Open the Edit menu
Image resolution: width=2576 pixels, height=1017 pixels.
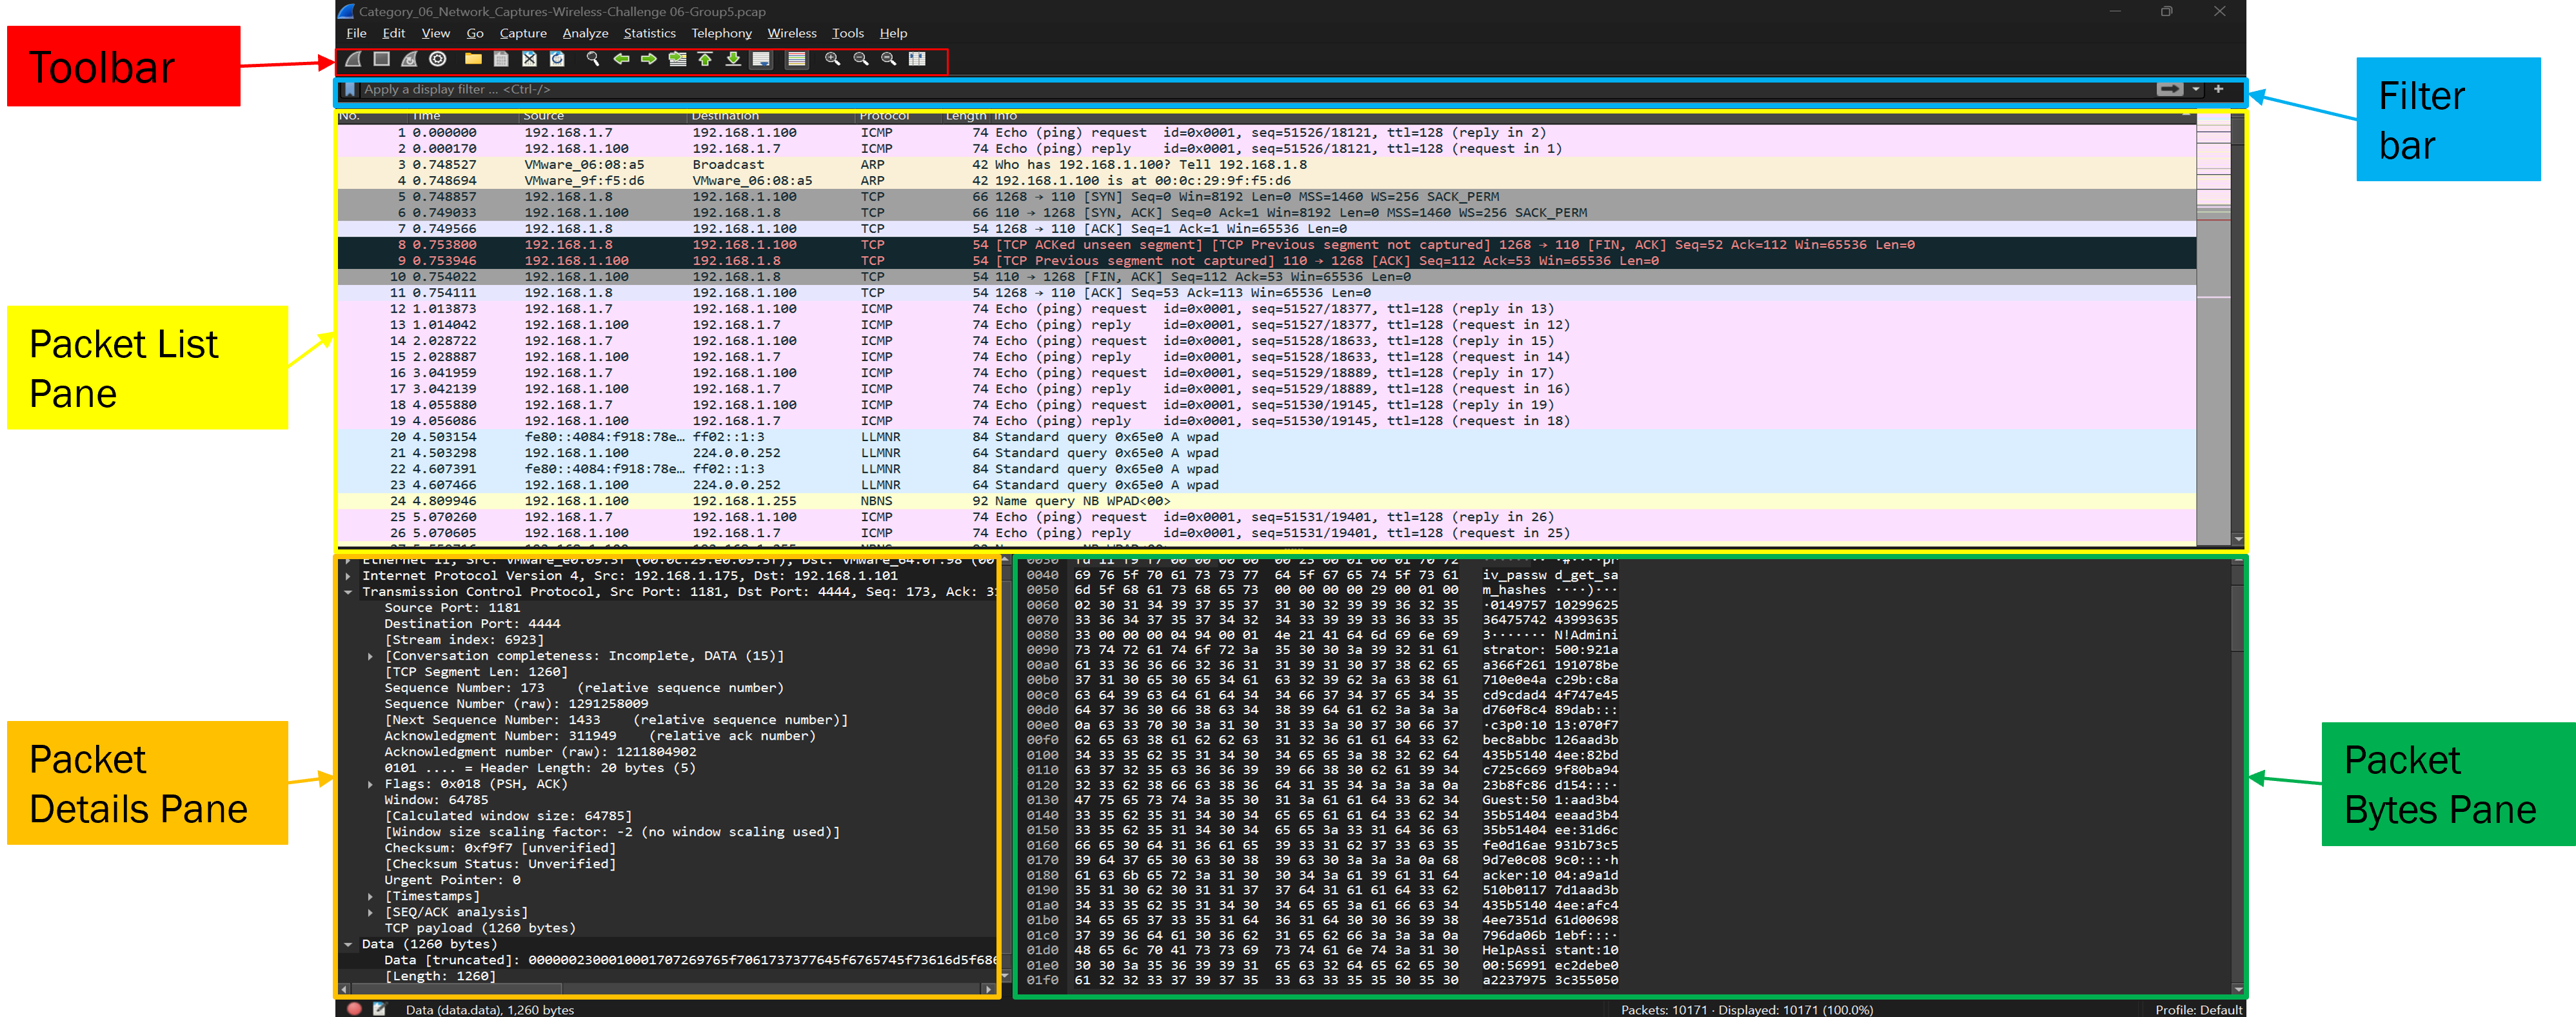pyautogui.click(x=394, y=34)
